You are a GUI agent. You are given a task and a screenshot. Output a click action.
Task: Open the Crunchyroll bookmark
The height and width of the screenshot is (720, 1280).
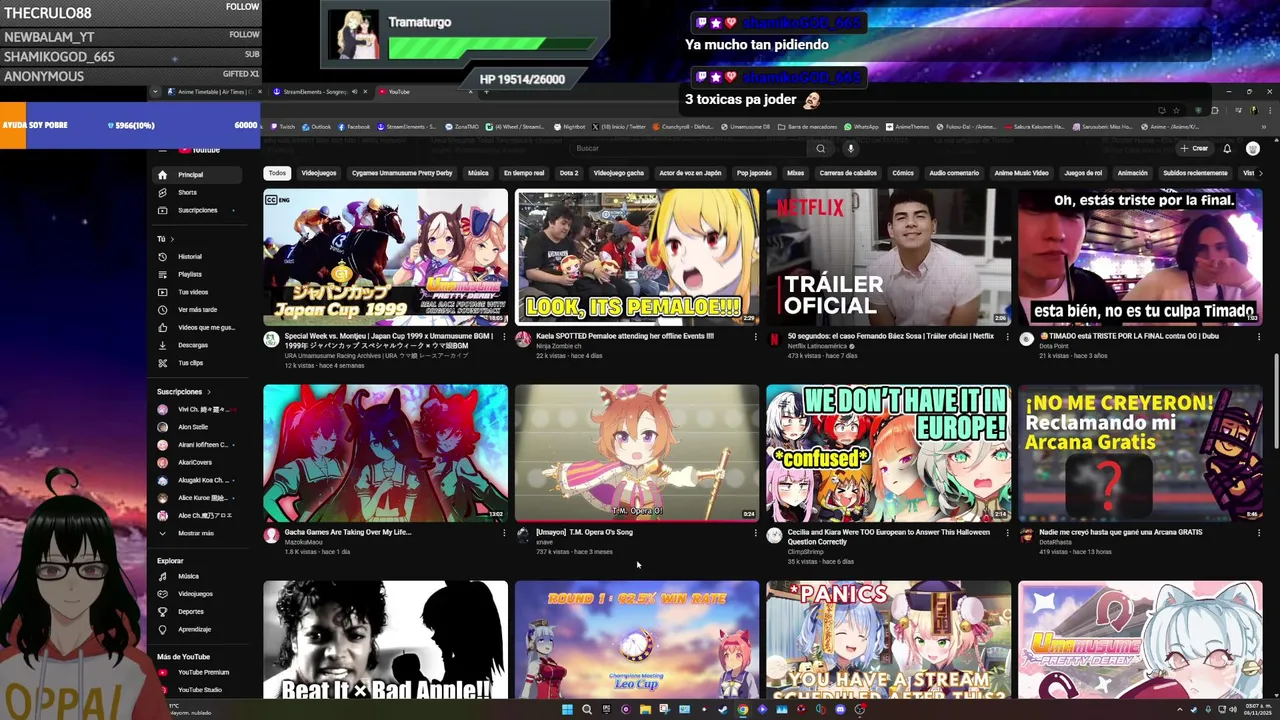685,127
